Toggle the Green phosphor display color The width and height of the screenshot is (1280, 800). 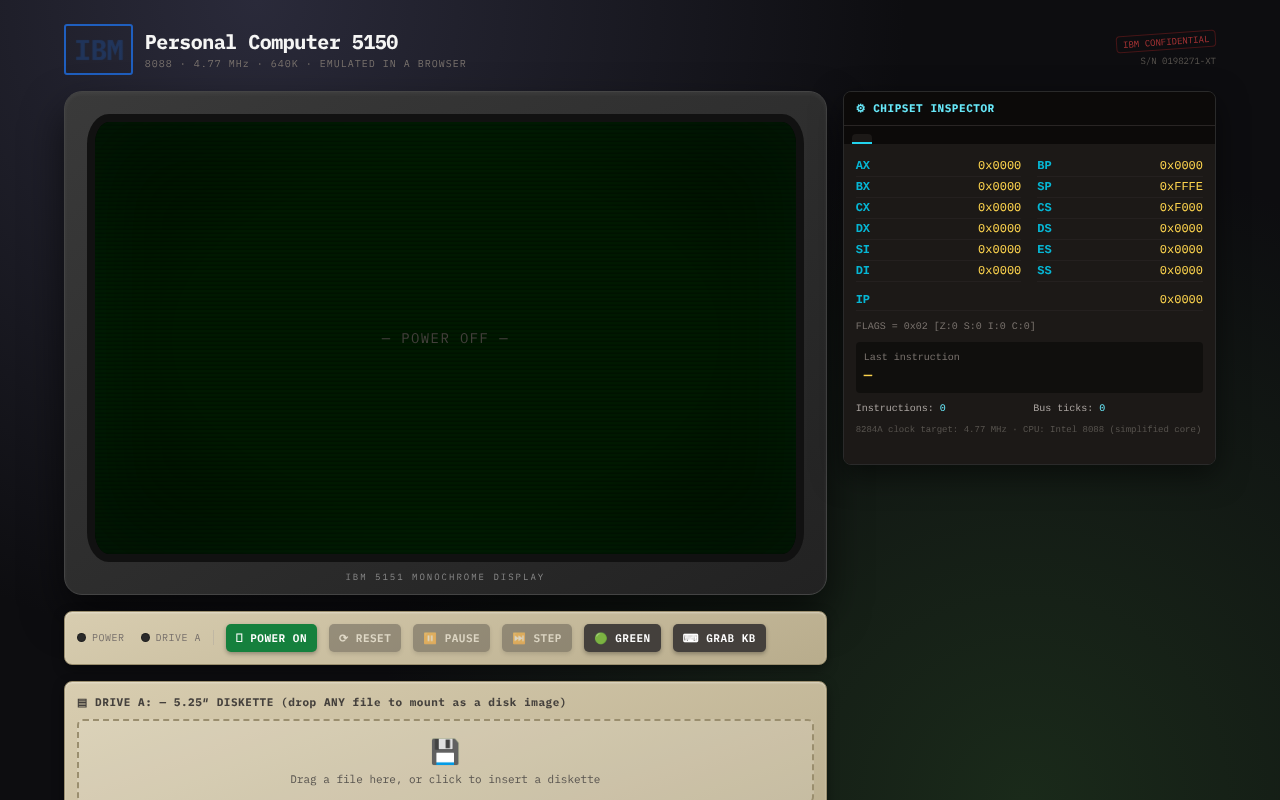[x=622, y=638]
